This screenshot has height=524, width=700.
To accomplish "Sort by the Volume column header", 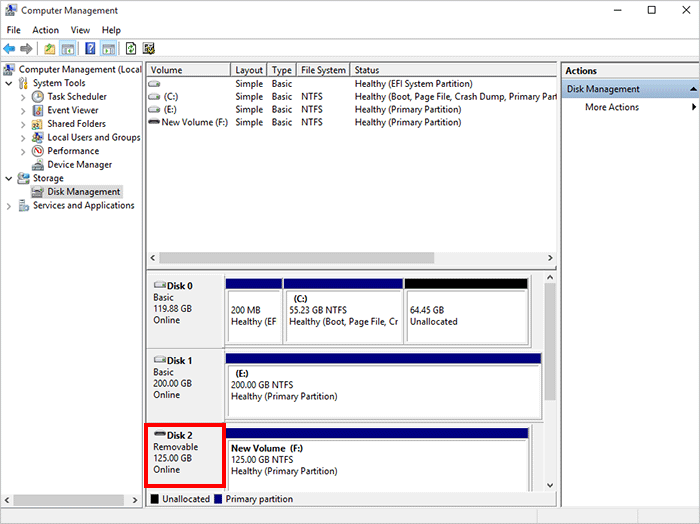I will pos(188,70).
